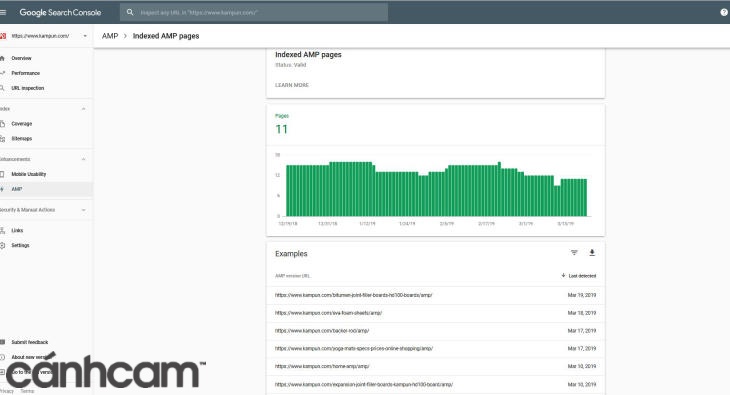730x395 pixels.
Task: Open the Links page
Action: pyautogui.click(x=17, y=231)
